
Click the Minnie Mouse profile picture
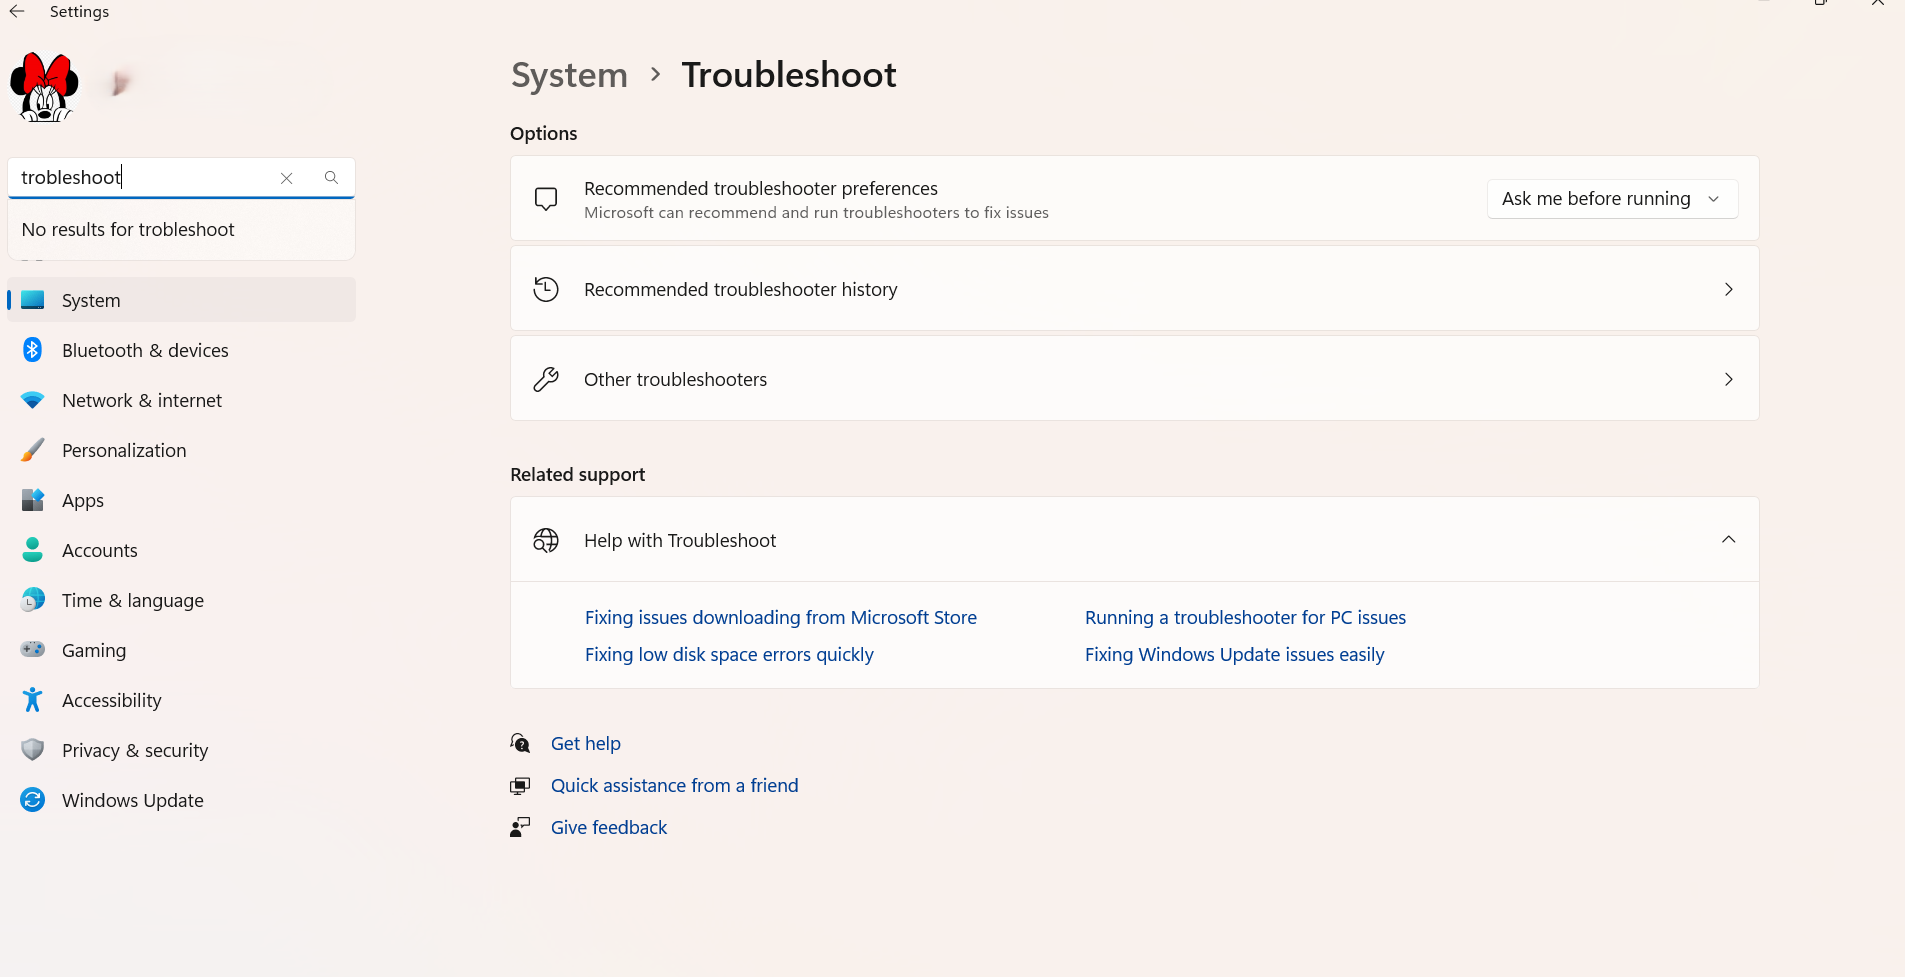[44, 87]
